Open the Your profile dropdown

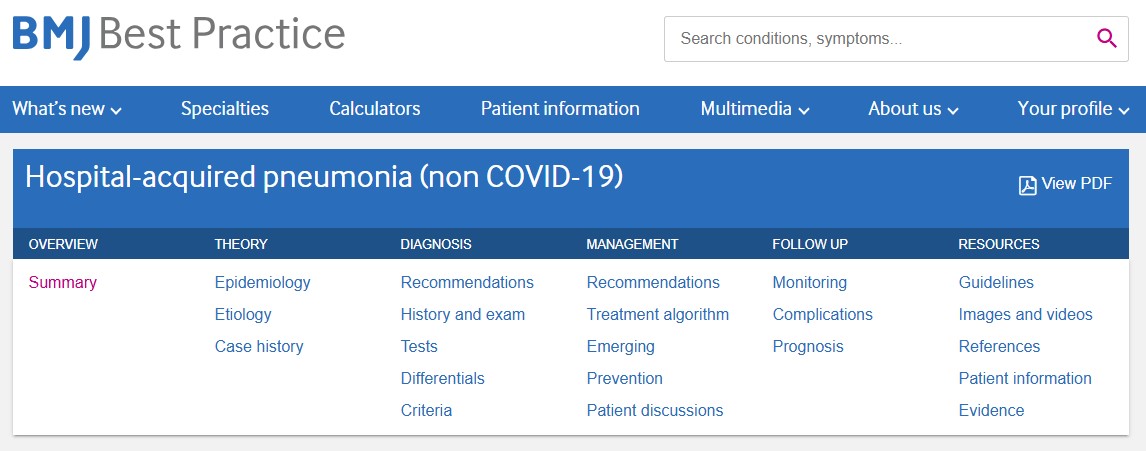(x=1073, y=109)
